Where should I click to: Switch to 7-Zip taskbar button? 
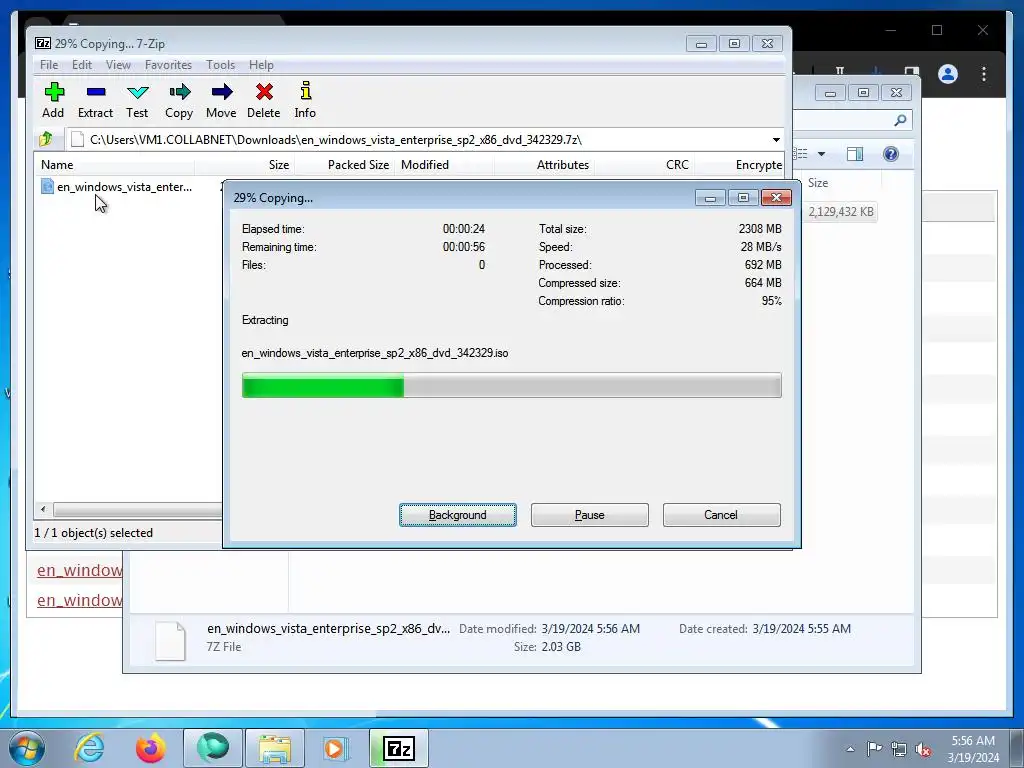pyautogui.click(x=399, y=748)
